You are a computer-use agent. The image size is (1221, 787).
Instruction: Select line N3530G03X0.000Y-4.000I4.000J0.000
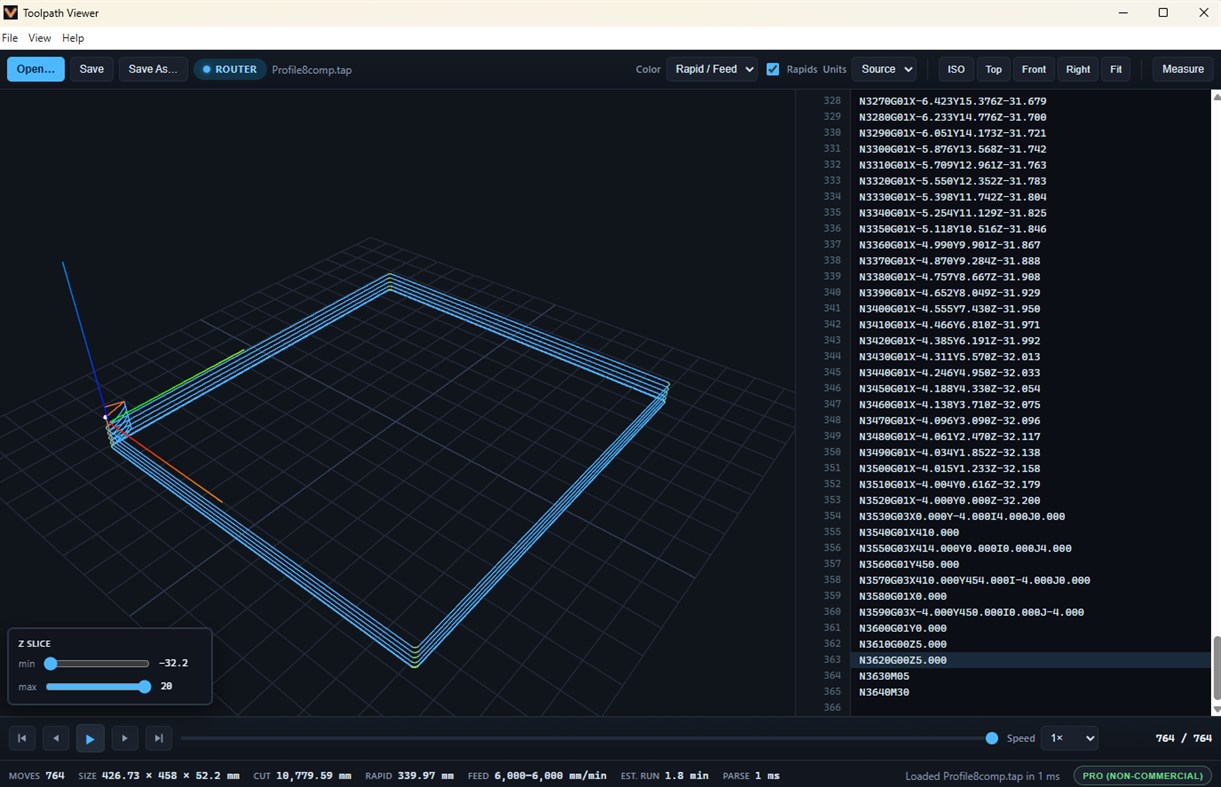coord(1030,516)
